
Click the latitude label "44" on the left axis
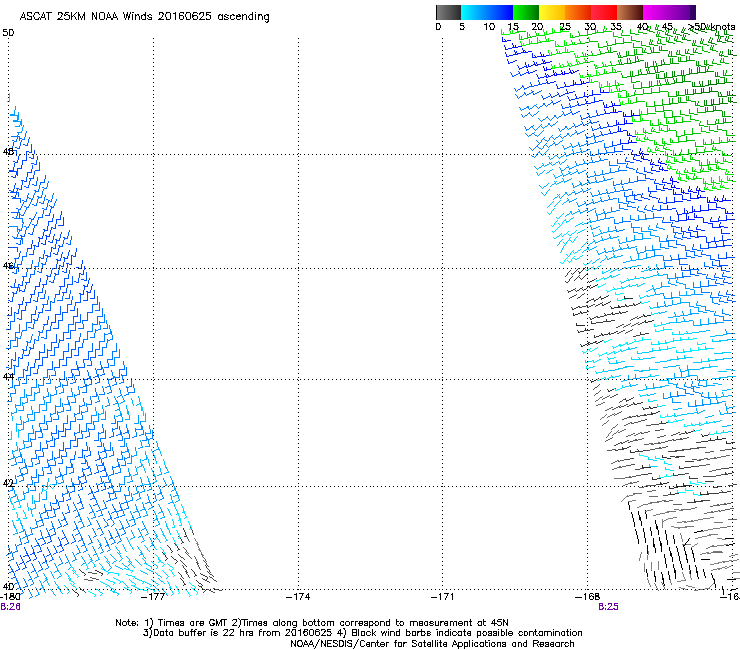[x=8, y=377]
